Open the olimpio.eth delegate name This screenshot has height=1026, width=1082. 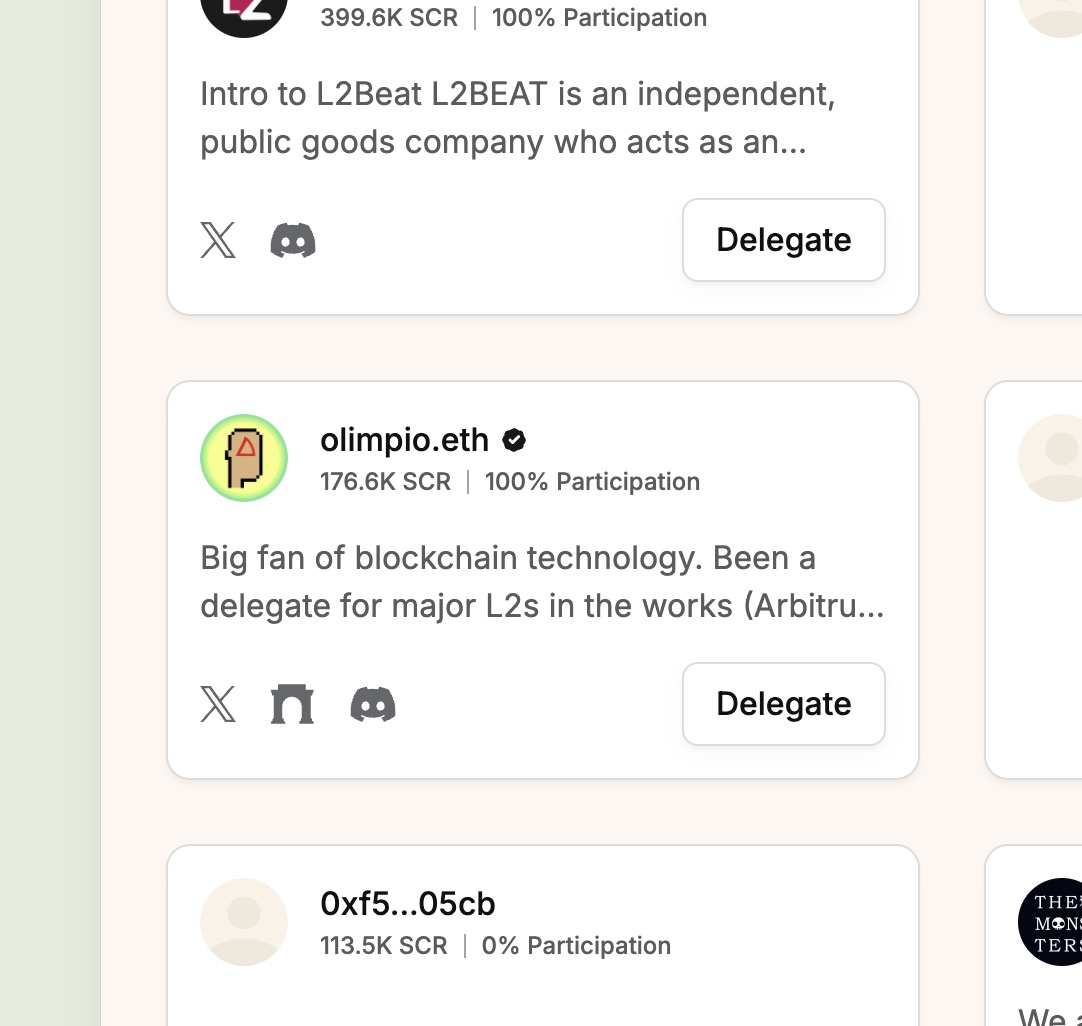point(404,440)
